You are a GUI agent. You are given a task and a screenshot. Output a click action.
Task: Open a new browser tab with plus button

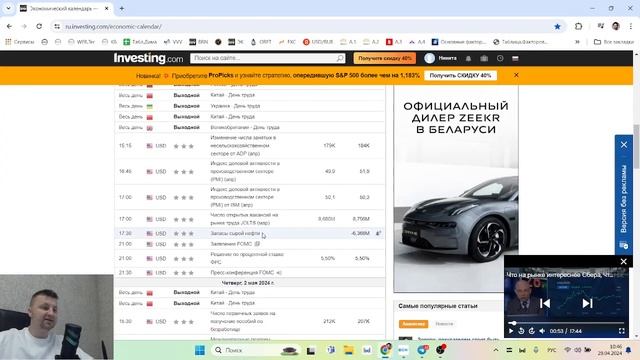(x=122, y=8)
